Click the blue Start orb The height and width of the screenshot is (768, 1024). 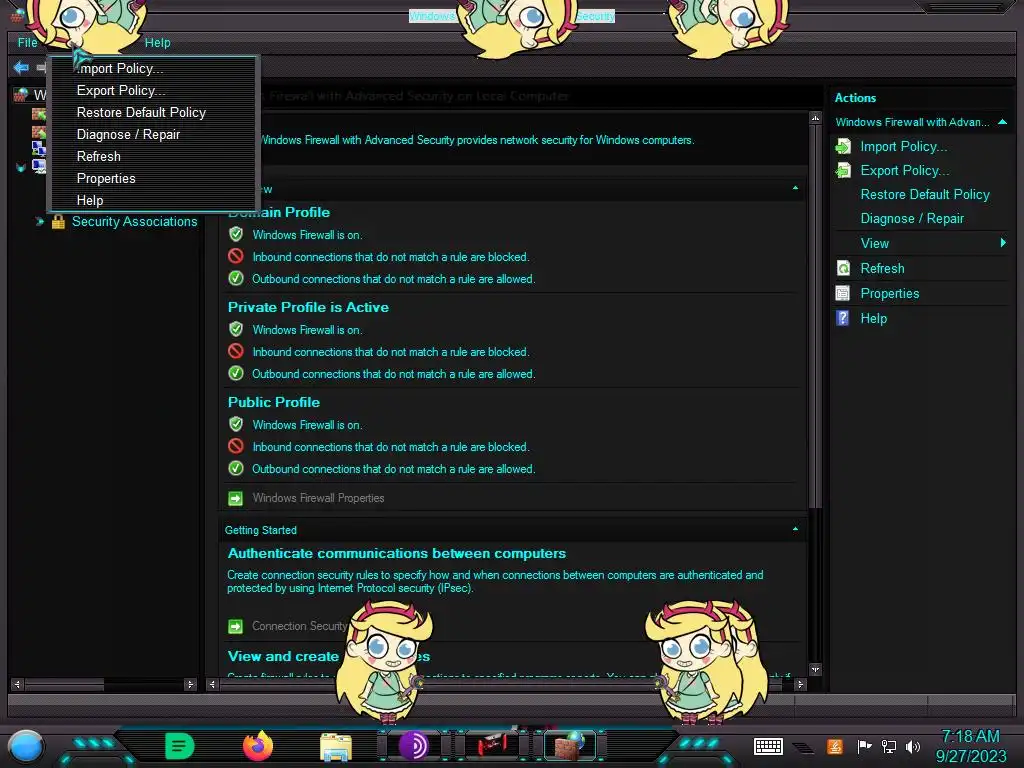click(26, 747)
